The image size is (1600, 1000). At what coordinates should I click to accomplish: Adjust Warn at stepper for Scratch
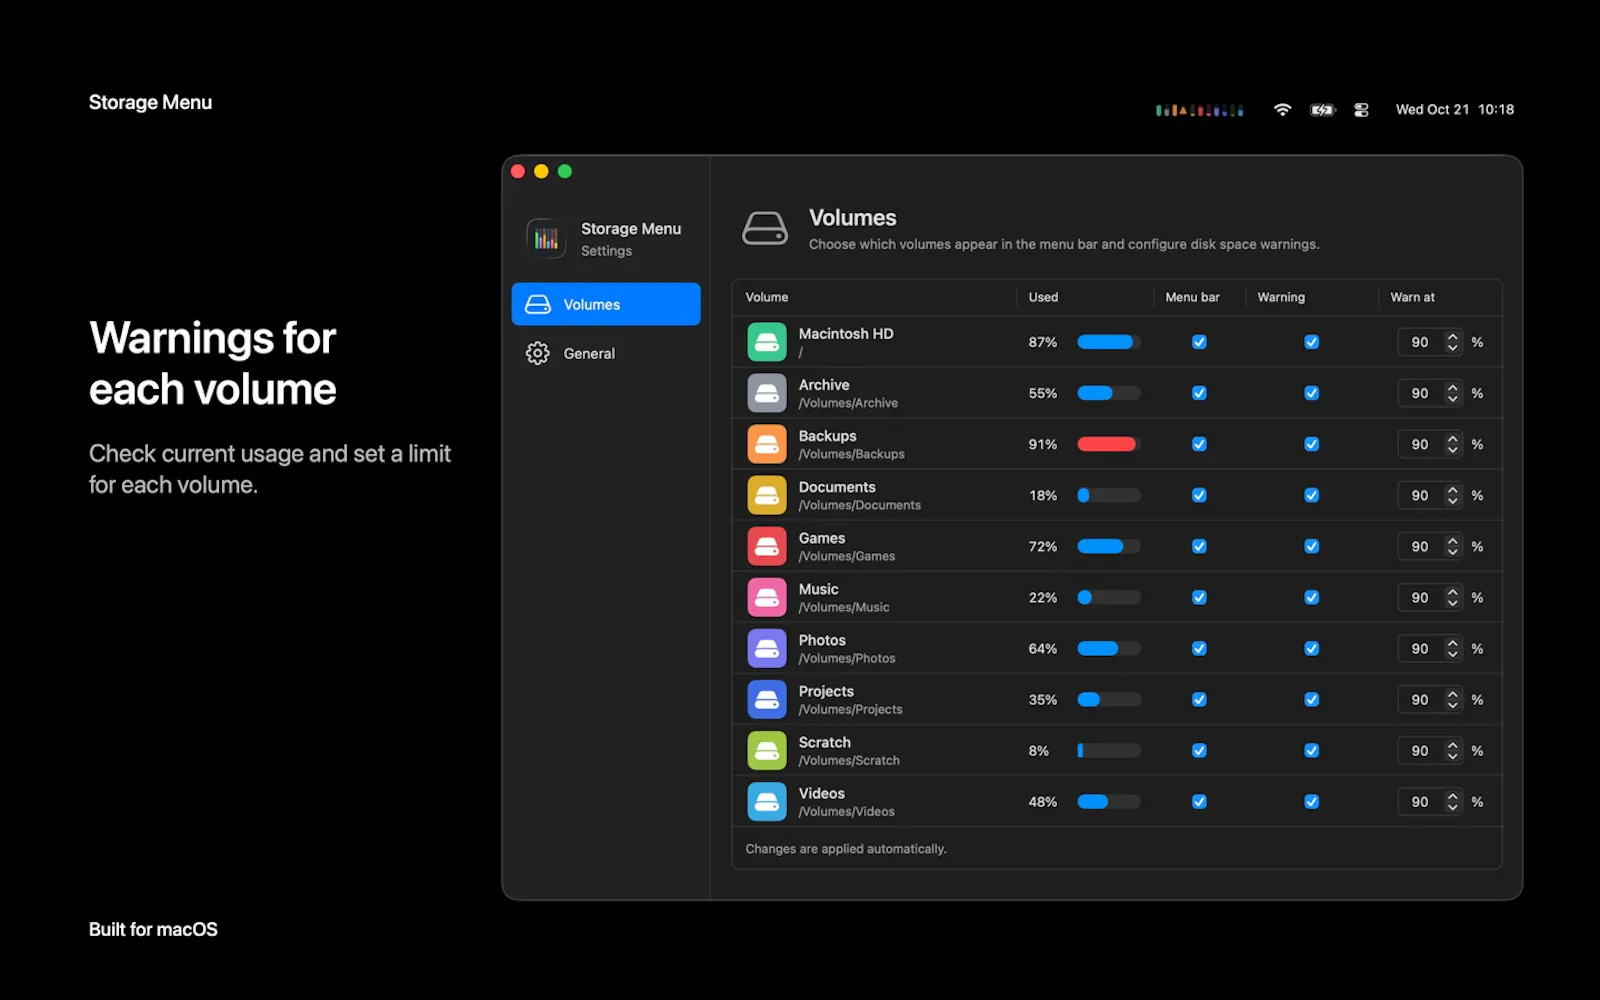coord(1452,750)
